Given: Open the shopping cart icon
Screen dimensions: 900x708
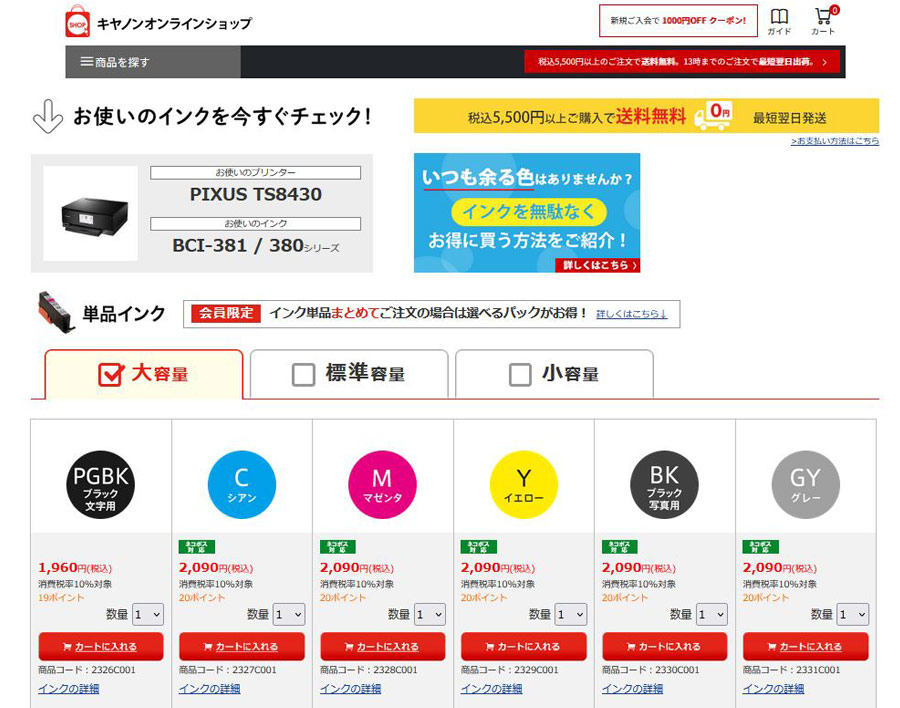Looking at the screenshot, I should tap(823, 20).
